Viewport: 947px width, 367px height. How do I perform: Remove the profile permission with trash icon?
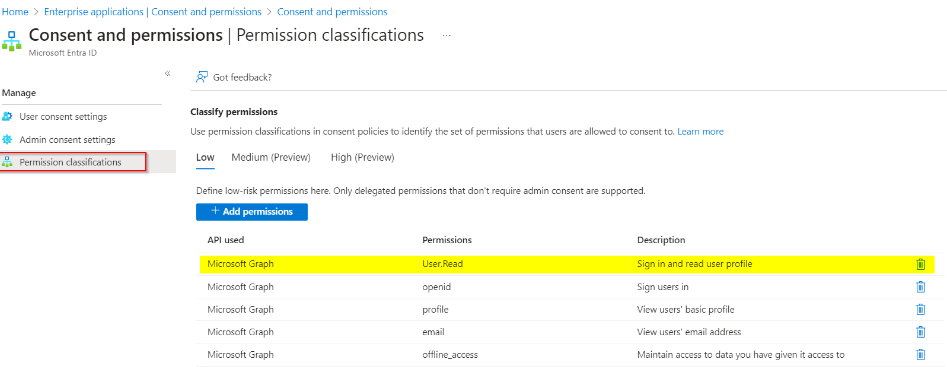click(920, 309)
